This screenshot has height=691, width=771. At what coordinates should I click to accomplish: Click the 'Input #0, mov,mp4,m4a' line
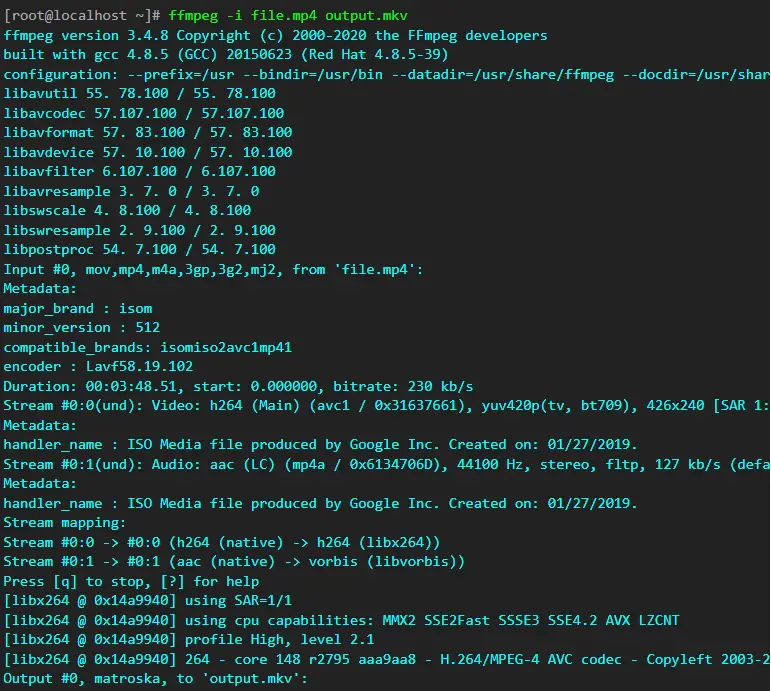213,269
